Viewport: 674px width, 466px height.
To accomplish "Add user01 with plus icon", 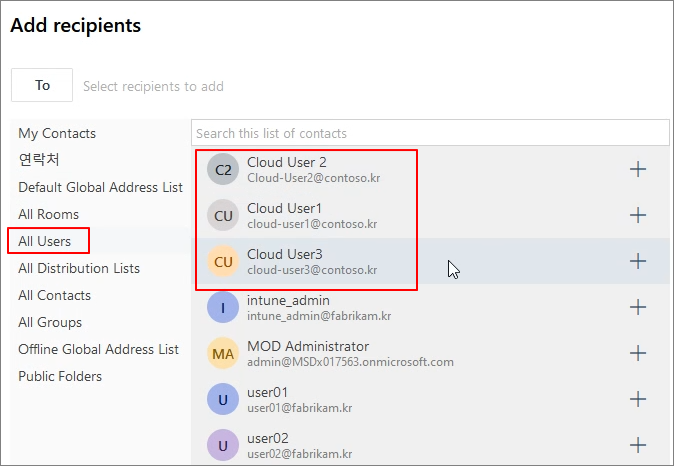I will pyautogui.click(x=638, y=399).
